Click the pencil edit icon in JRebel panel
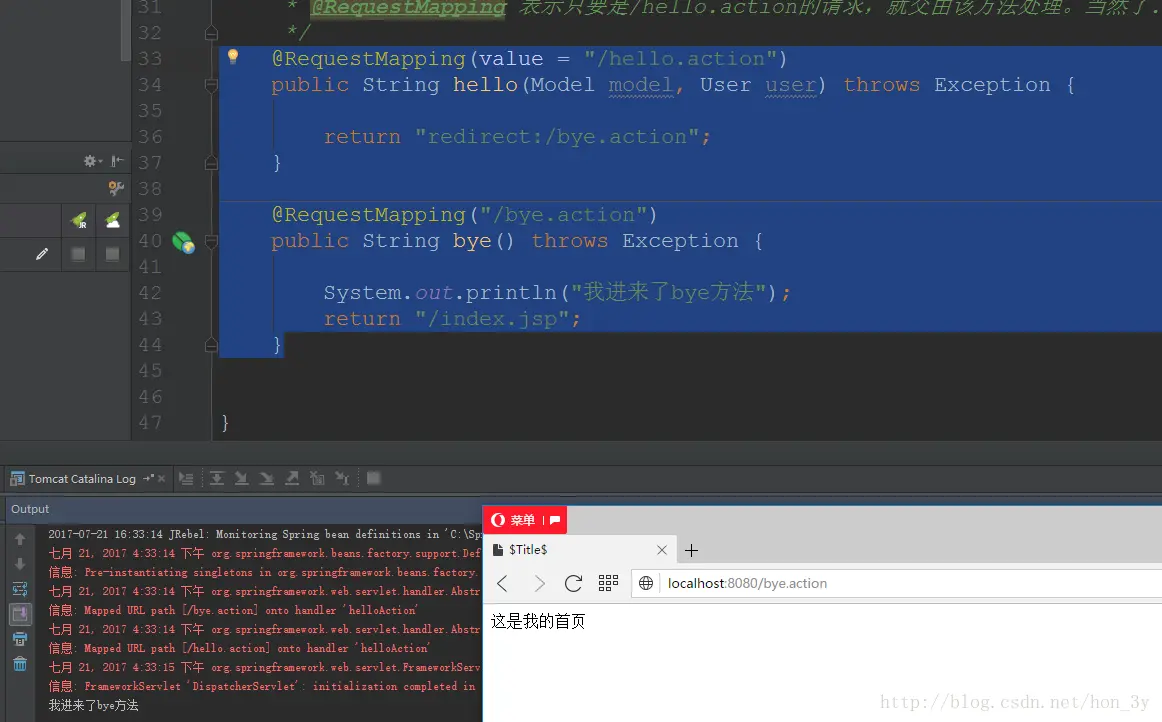This screenshot has height=722, width=1162. pyautogui.click(x=42, y=254)
